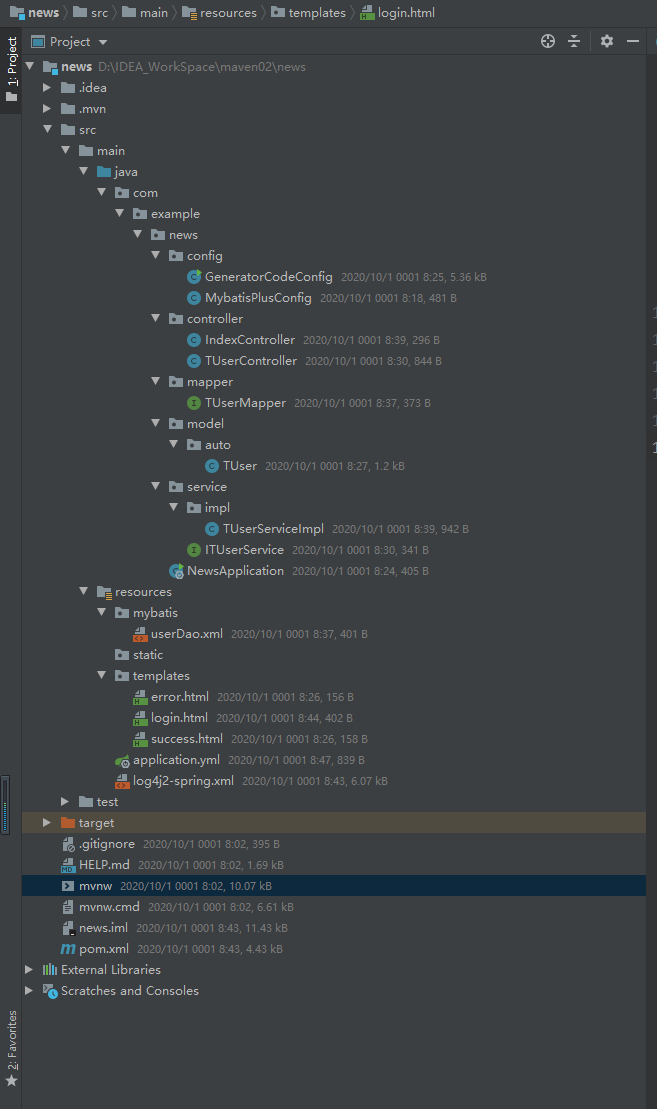Expand Scratches and Consoles node

(x=29, y=991)
